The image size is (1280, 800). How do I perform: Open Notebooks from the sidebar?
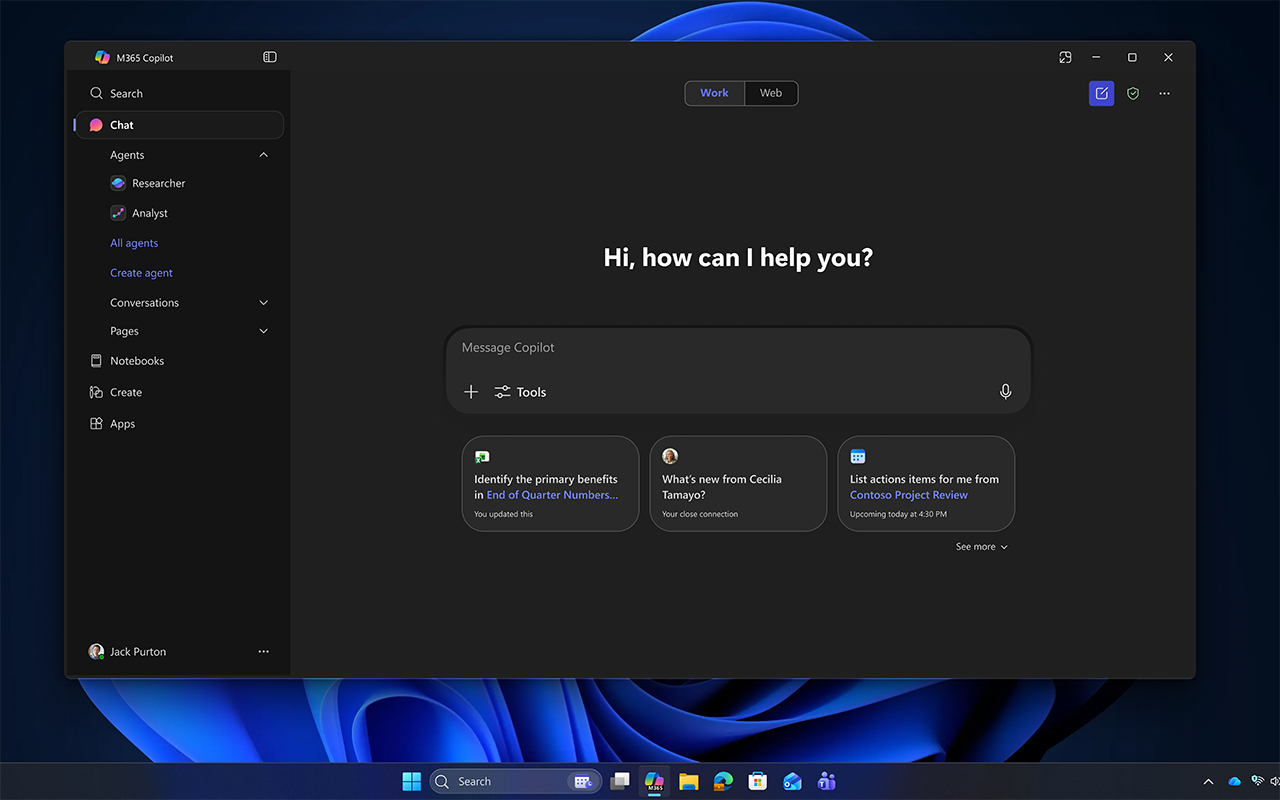pos(127,361)
